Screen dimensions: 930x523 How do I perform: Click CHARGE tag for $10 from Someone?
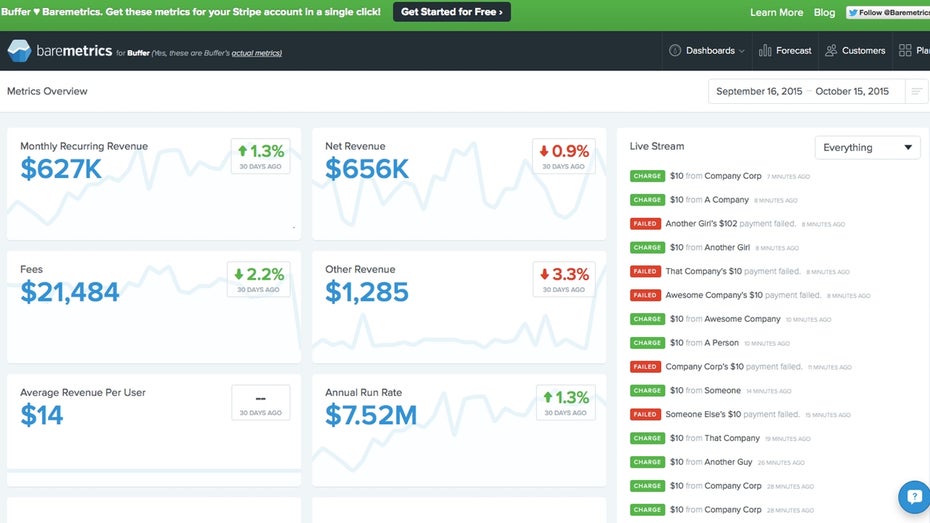point(647,390)
